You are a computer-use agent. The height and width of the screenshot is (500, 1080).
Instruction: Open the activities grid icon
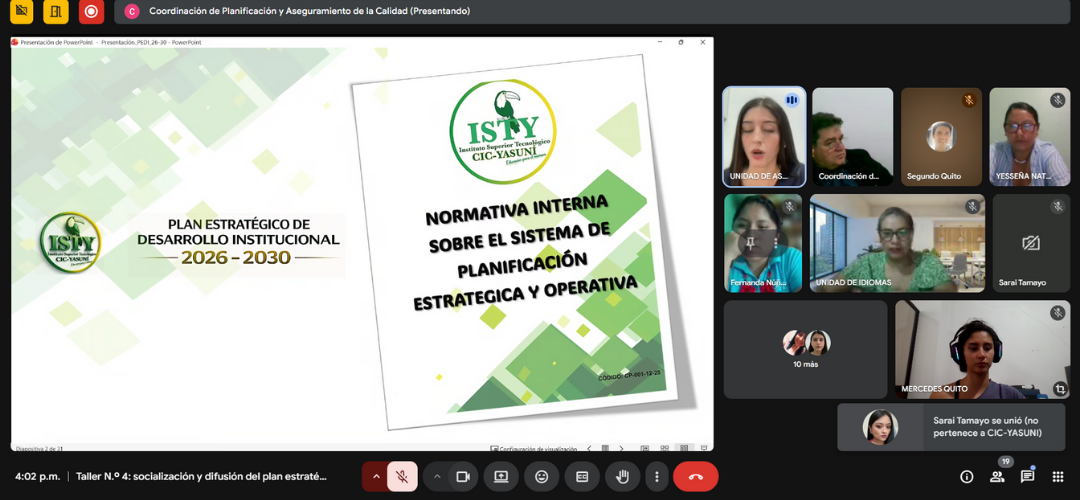(1057, 477)
